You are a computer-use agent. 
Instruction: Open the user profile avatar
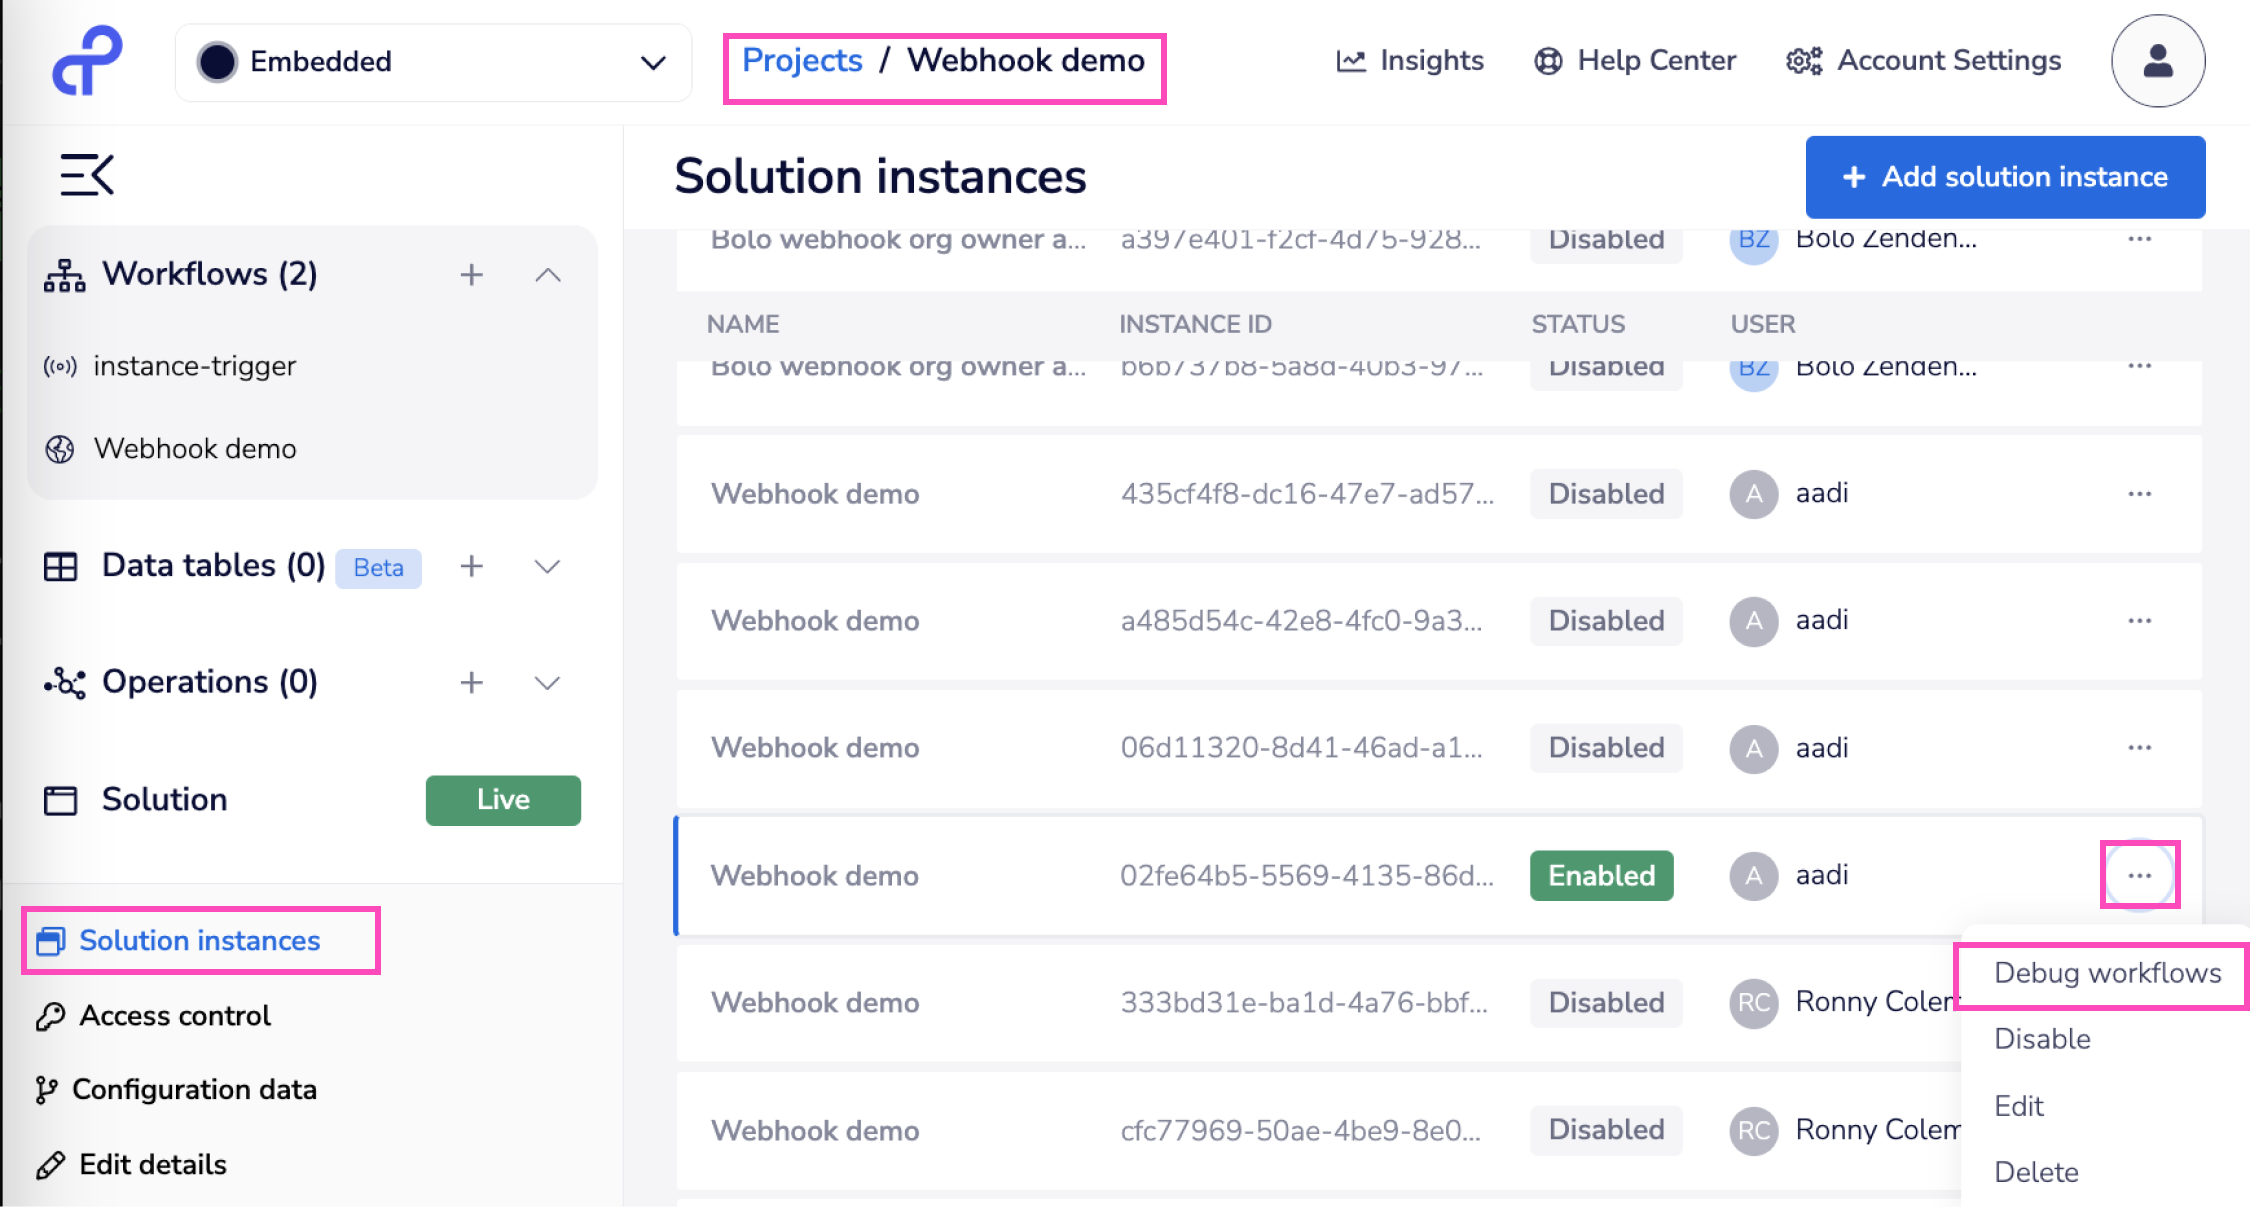coord(2157,61)
